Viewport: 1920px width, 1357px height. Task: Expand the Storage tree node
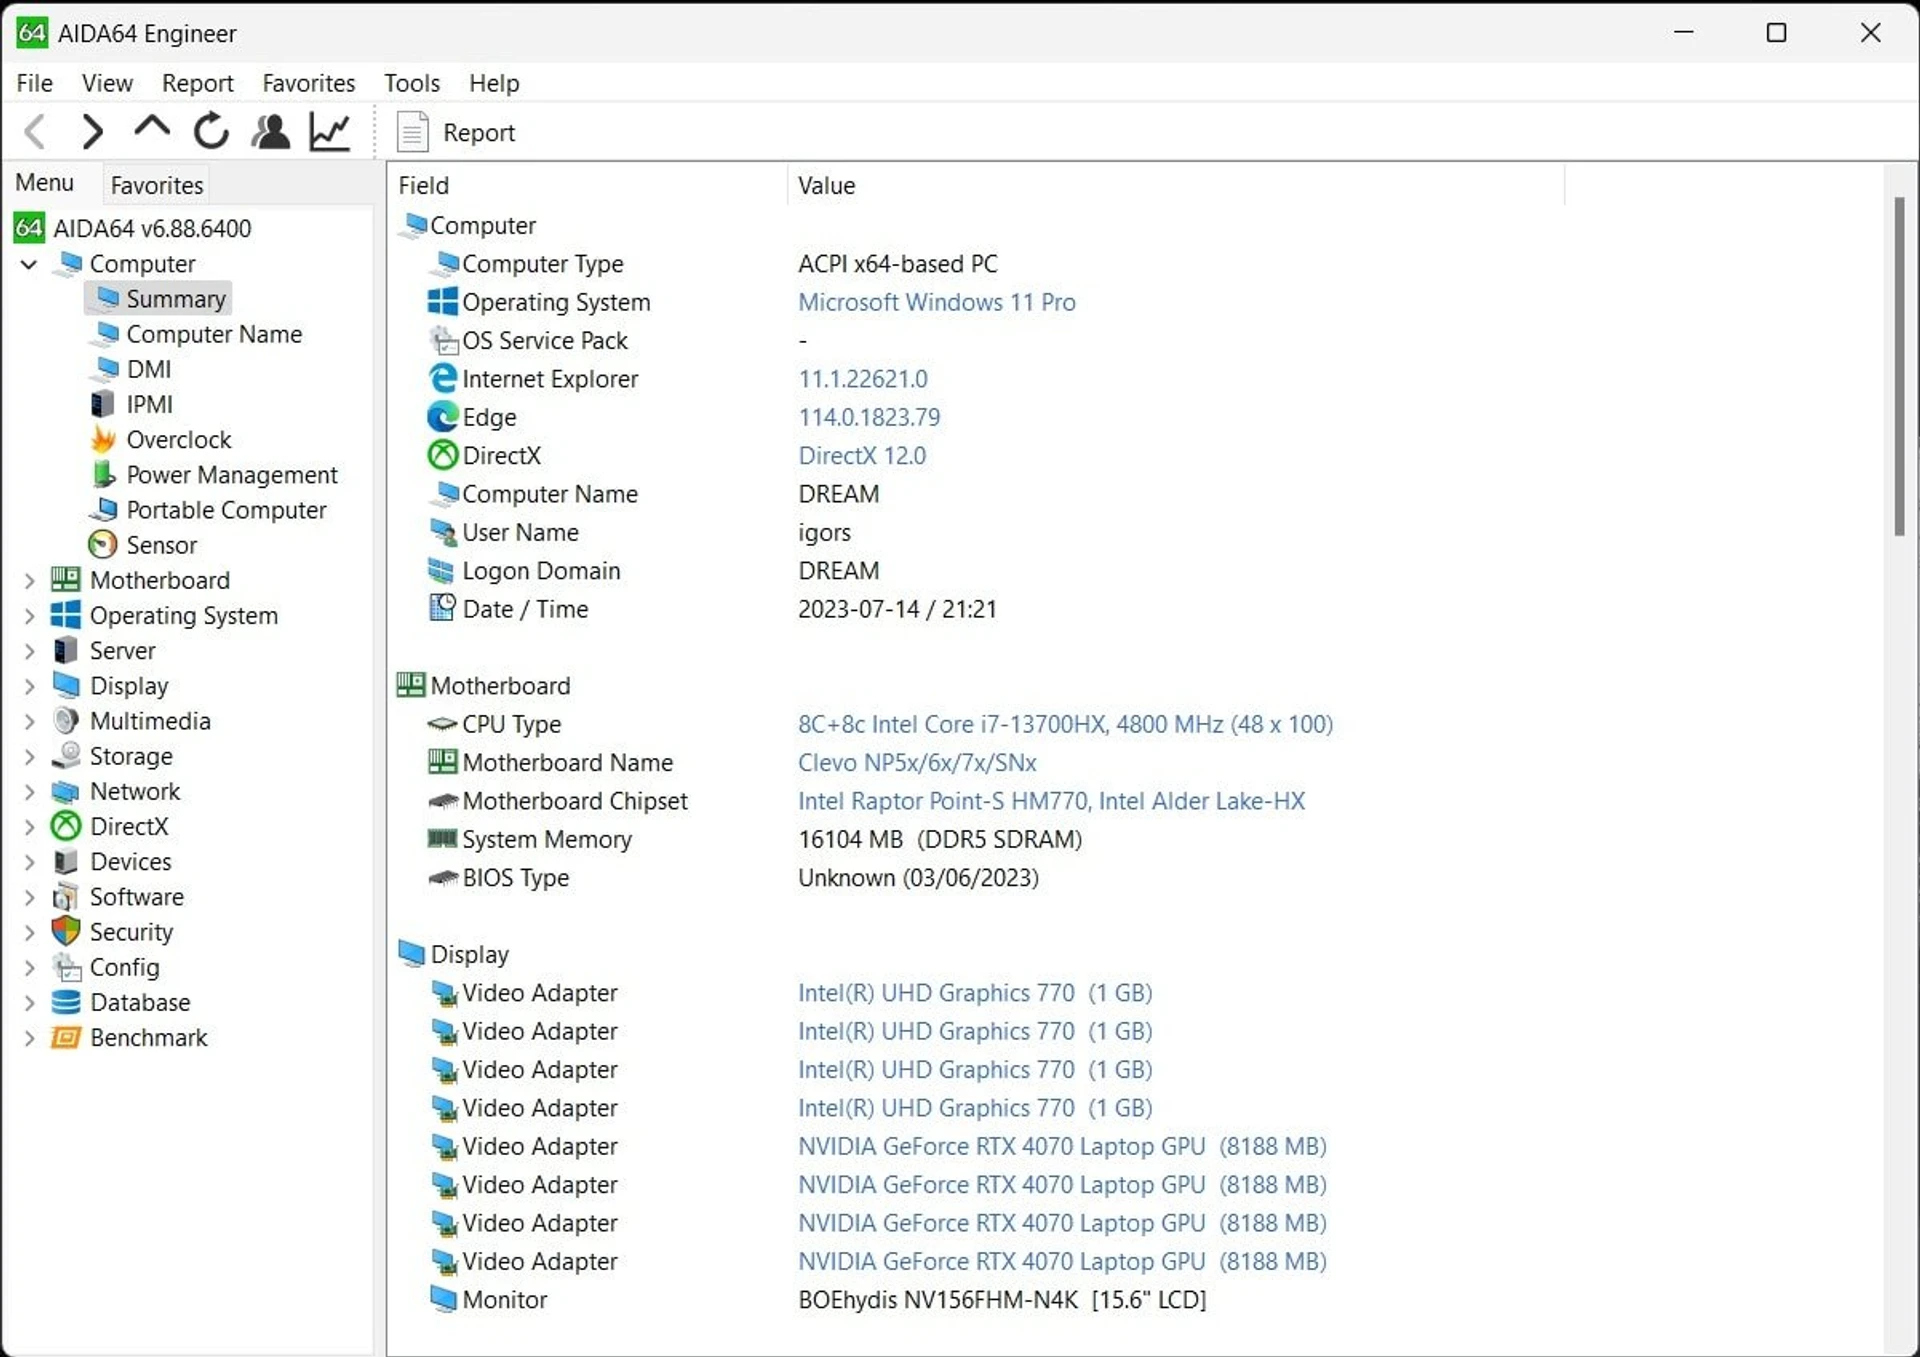point(29,756)
